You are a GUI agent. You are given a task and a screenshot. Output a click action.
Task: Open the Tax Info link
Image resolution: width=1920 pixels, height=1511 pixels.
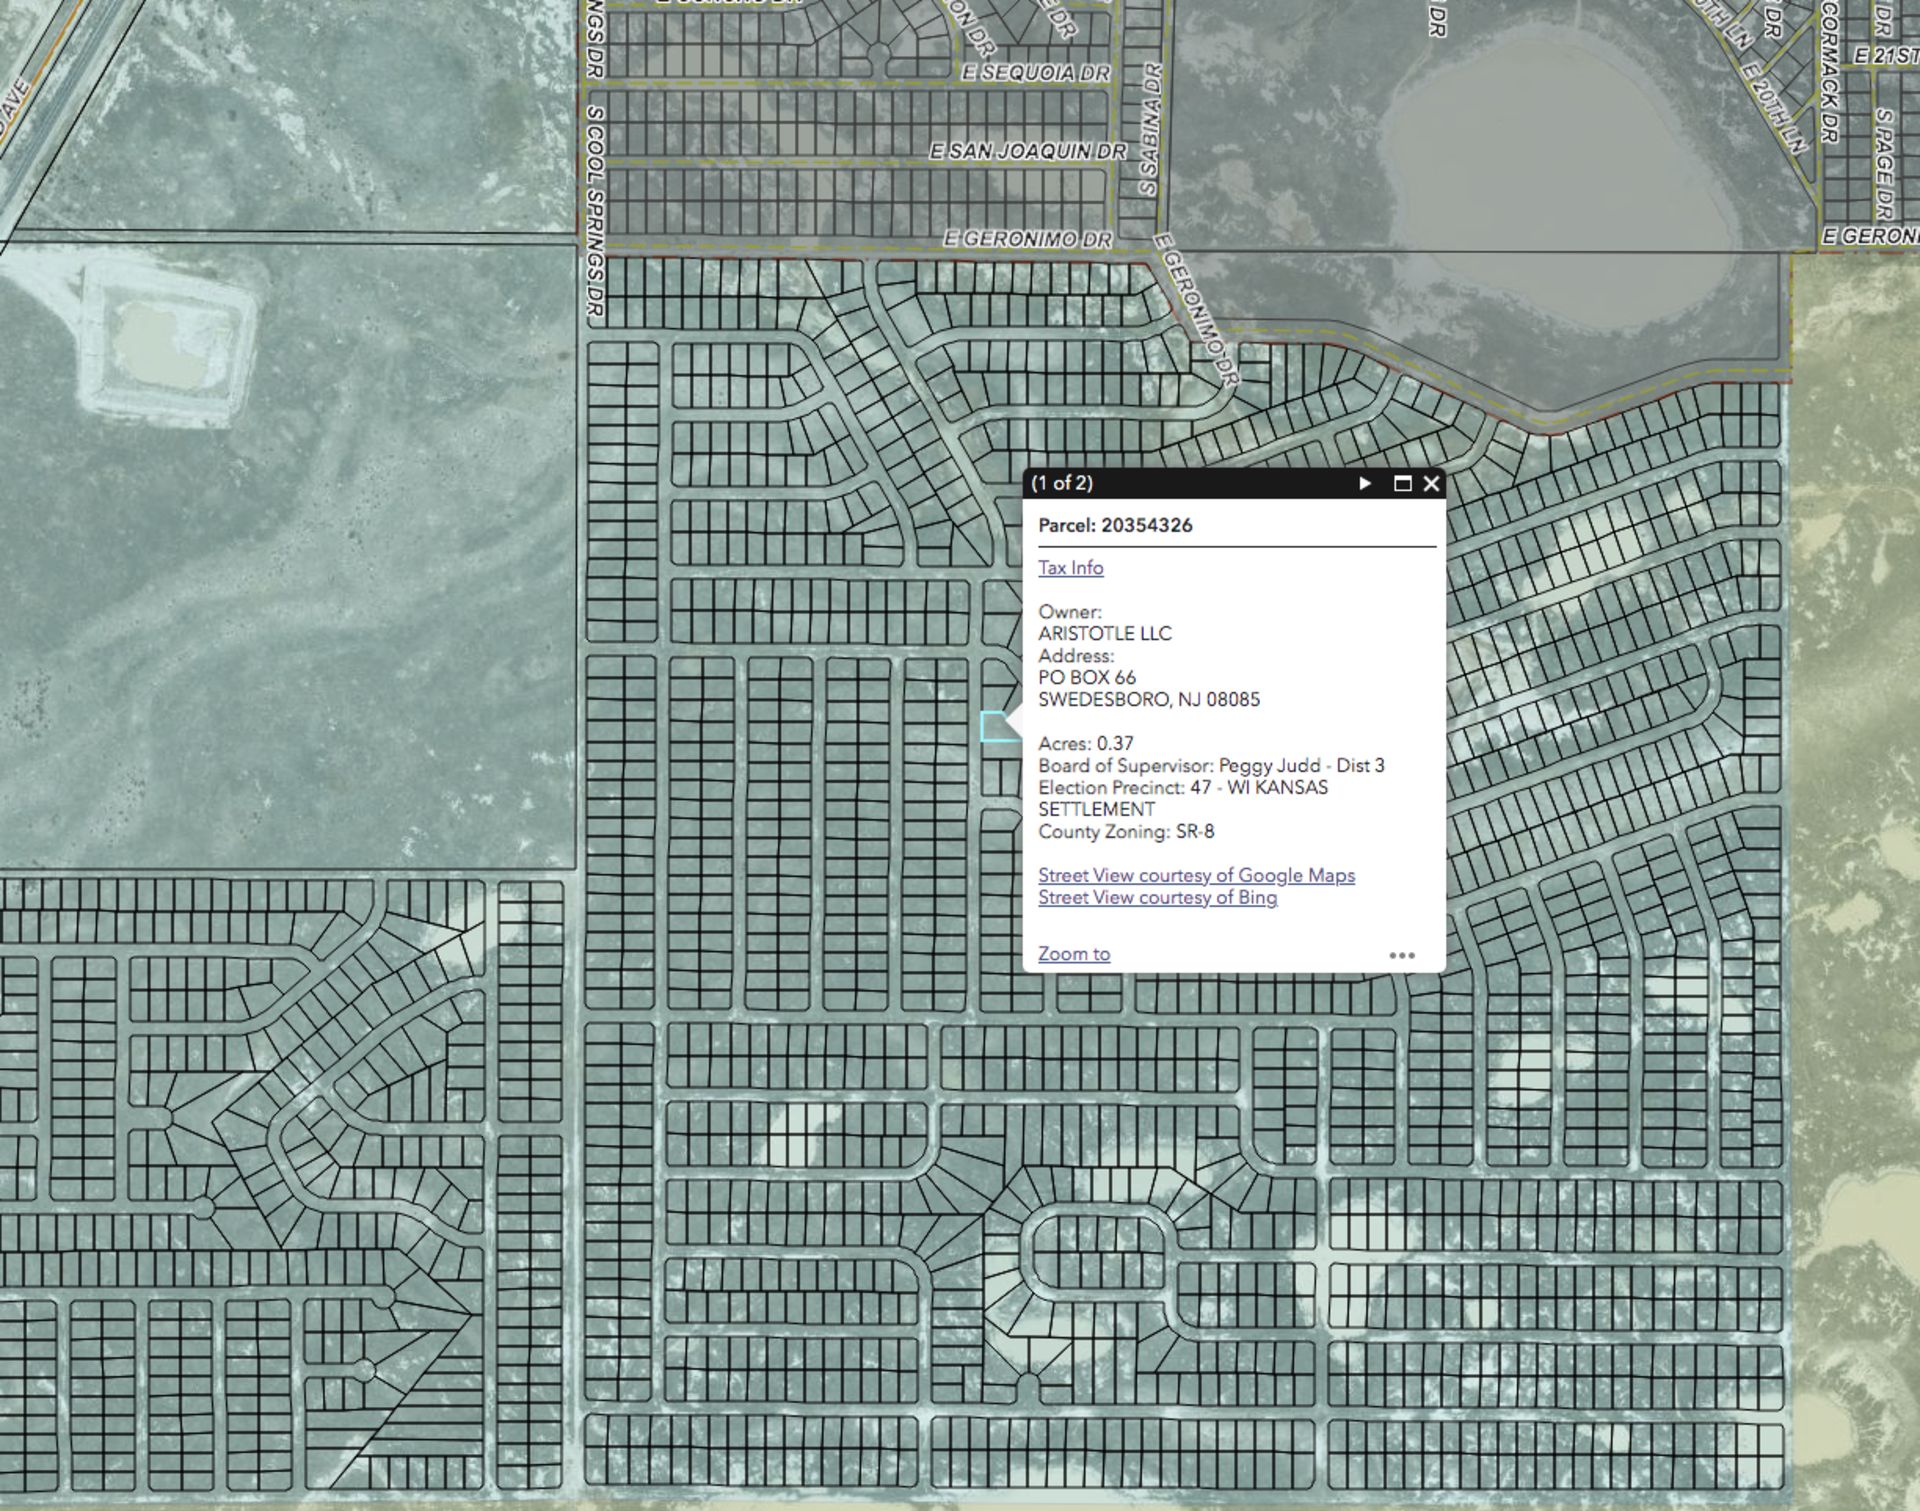pos(1070,567)
